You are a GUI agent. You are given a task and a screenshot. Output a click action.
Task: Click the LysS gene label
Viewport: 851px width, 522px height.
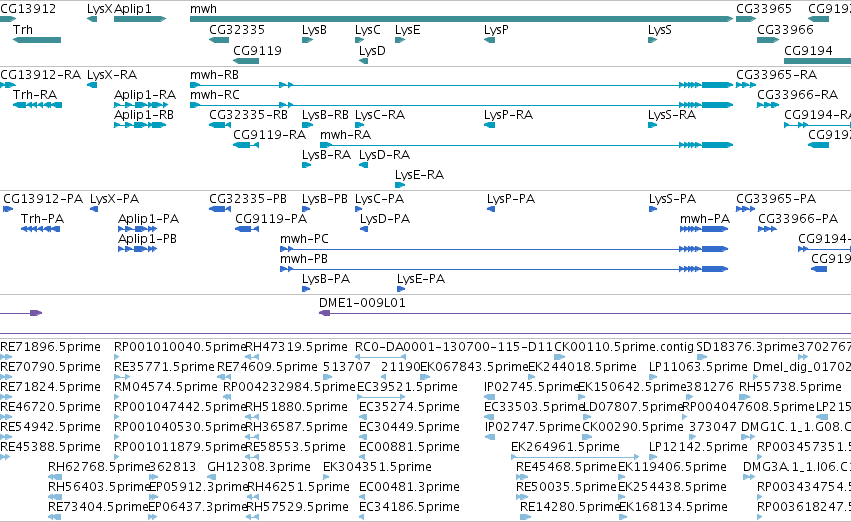pyautogui.click(x=660, y=29)
